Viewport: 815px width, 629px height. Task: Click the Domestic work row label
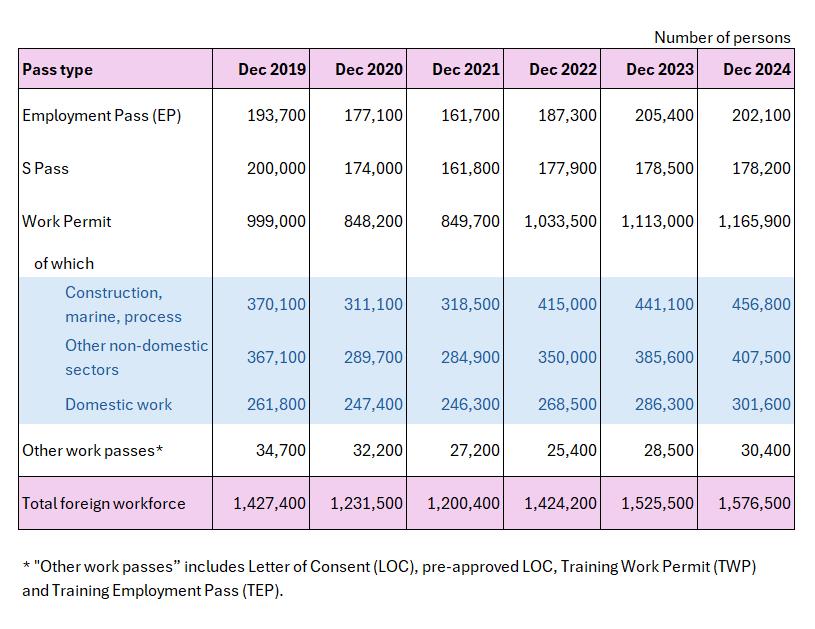pos(118,404)
